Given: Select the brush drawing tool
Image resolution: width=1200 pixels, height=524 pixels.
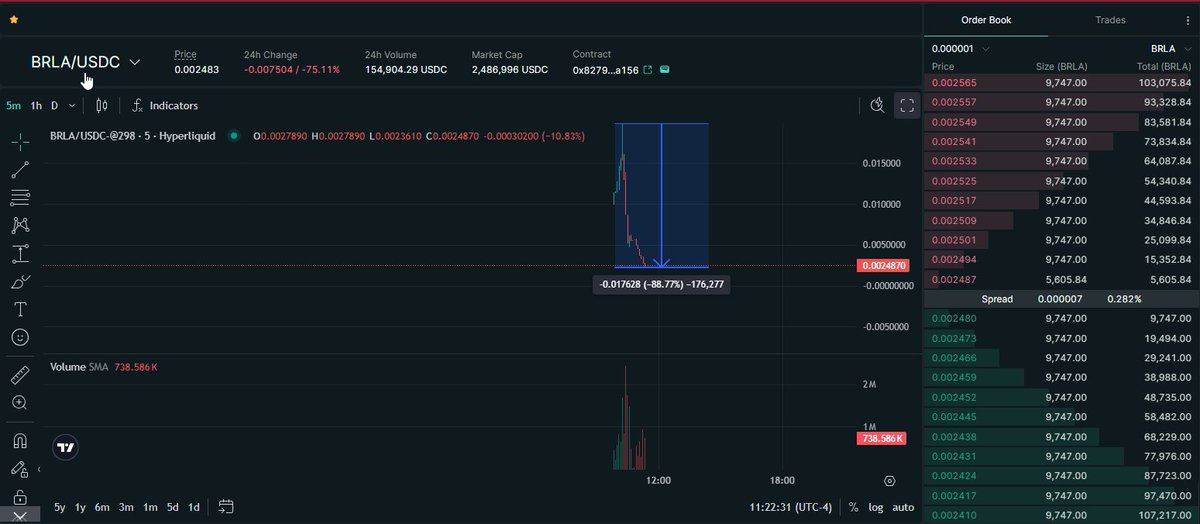Looking at the screenshot, I should (x=20, y=282).
